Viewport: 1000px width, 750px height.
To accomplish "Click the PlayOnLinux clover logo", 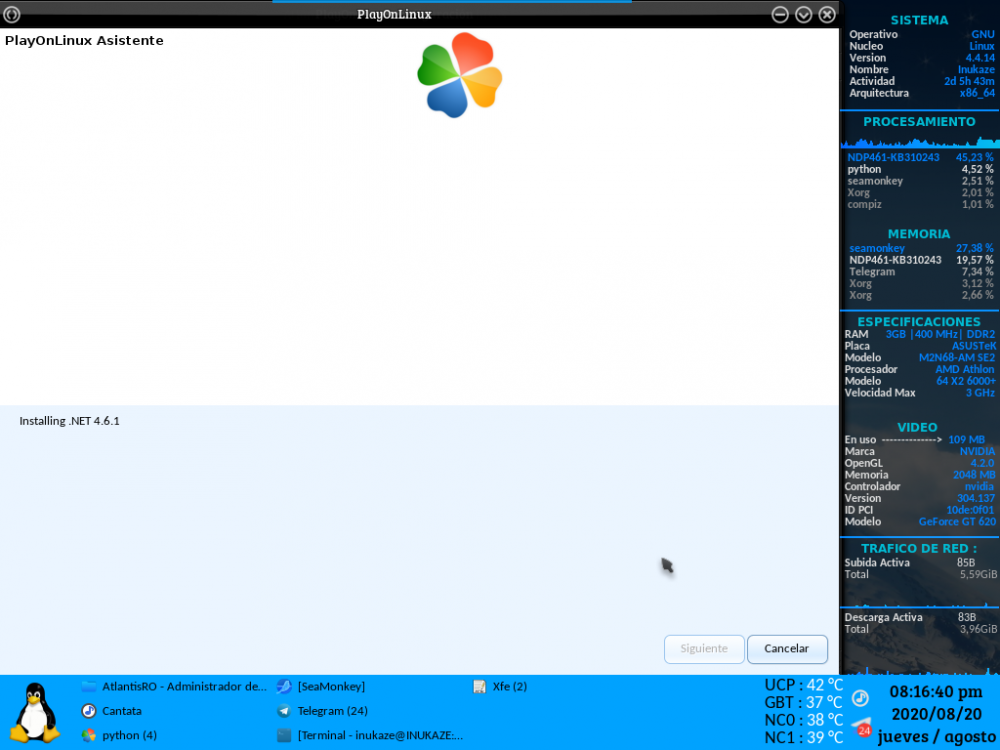I will (459, 75).
